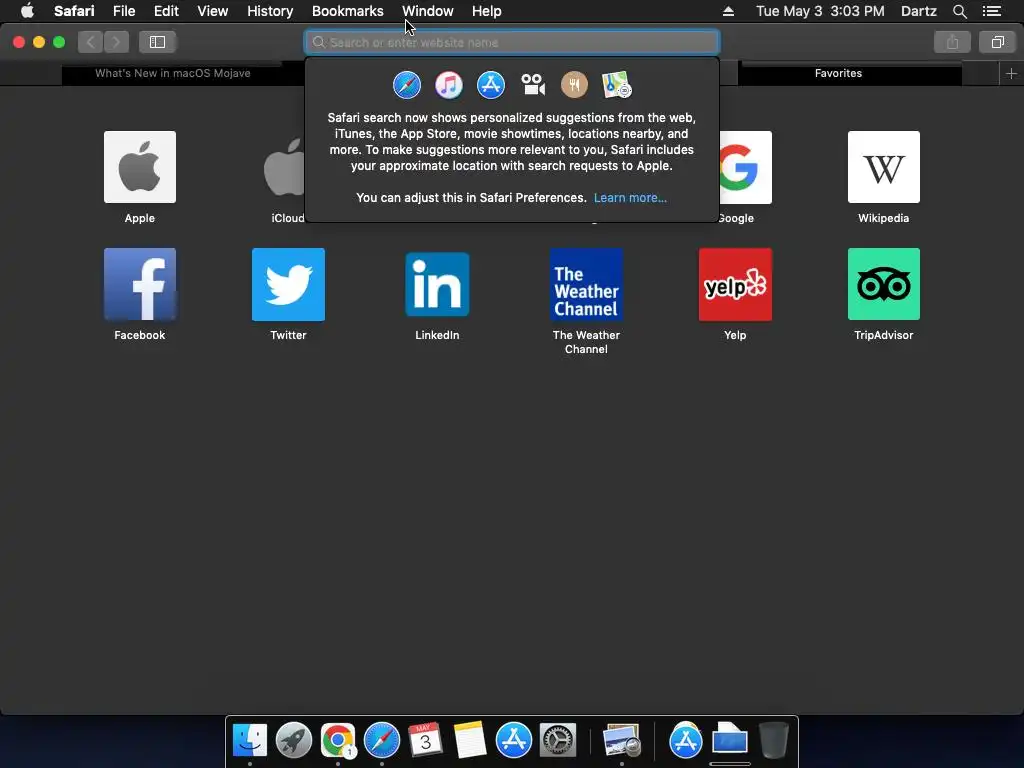Open the iCloud favorite tile
Viewport: 1024px width, 768px height.
point(284,167)
